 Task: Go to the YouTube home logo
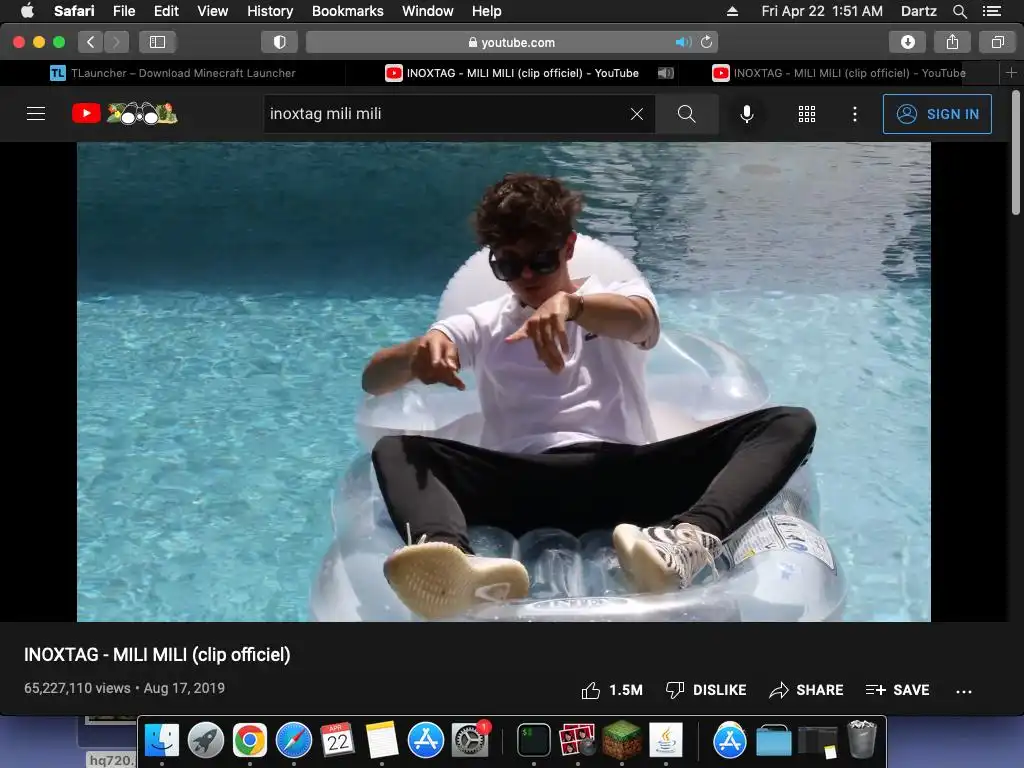(125, 114)
